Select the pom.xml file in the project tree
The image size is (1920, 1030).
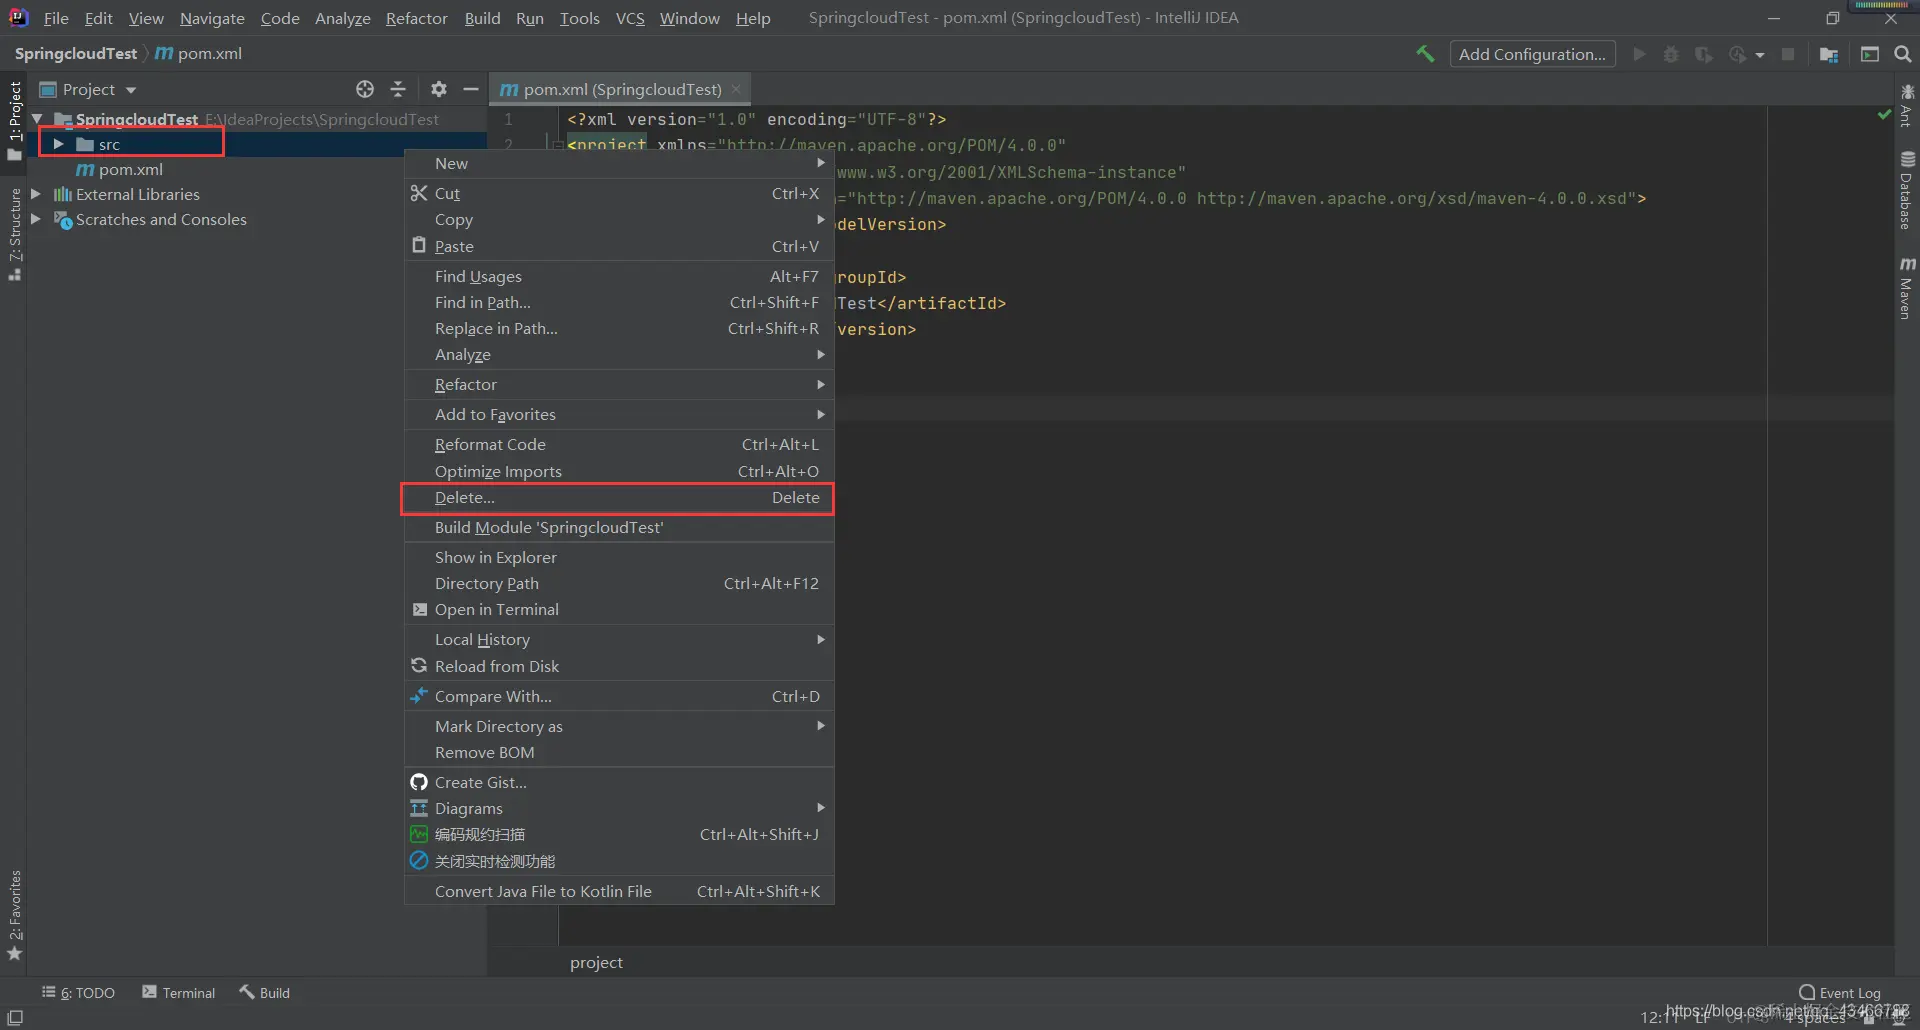tap(120, 169)
